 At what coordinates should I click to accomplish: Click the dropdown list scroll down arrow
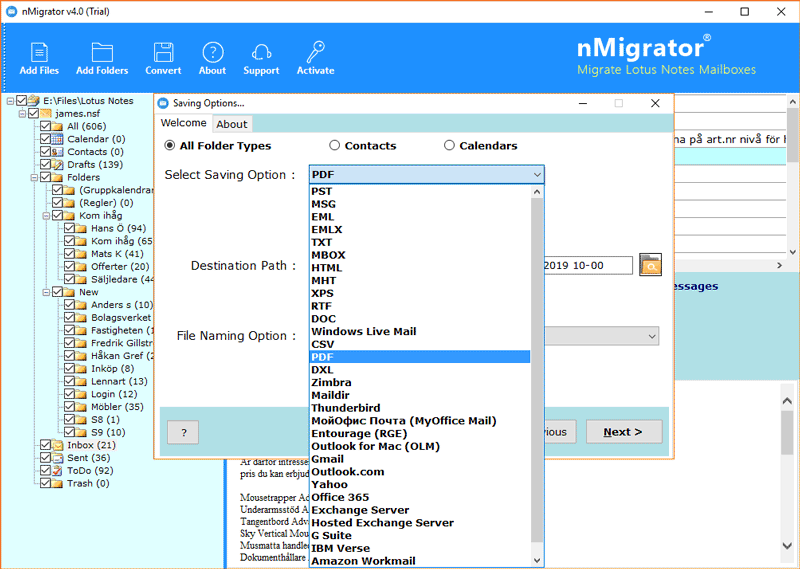[x=537, y=560]
